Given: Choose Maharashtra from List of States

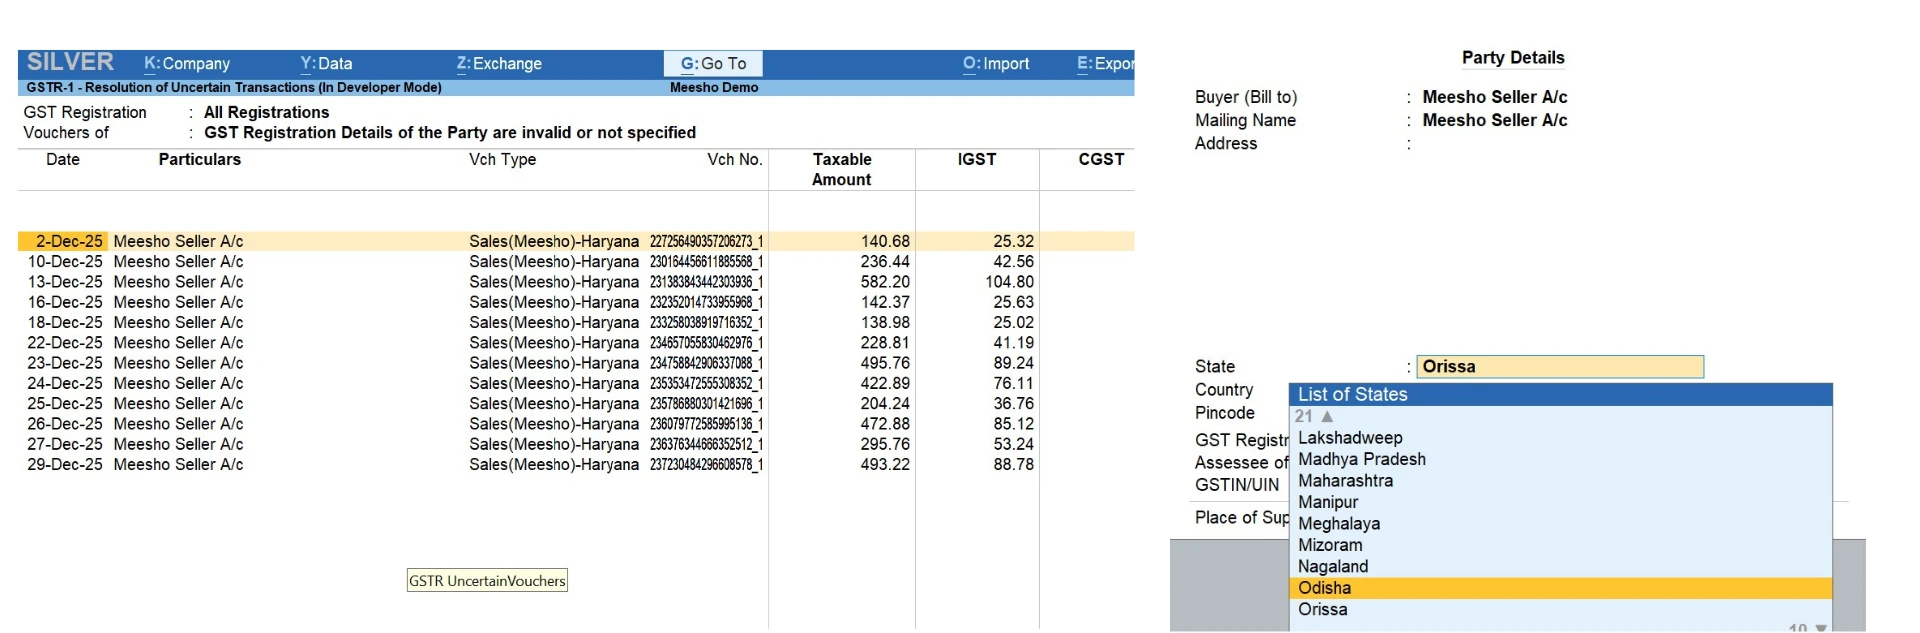Looking at the screenshot, I should (1560, 481).
